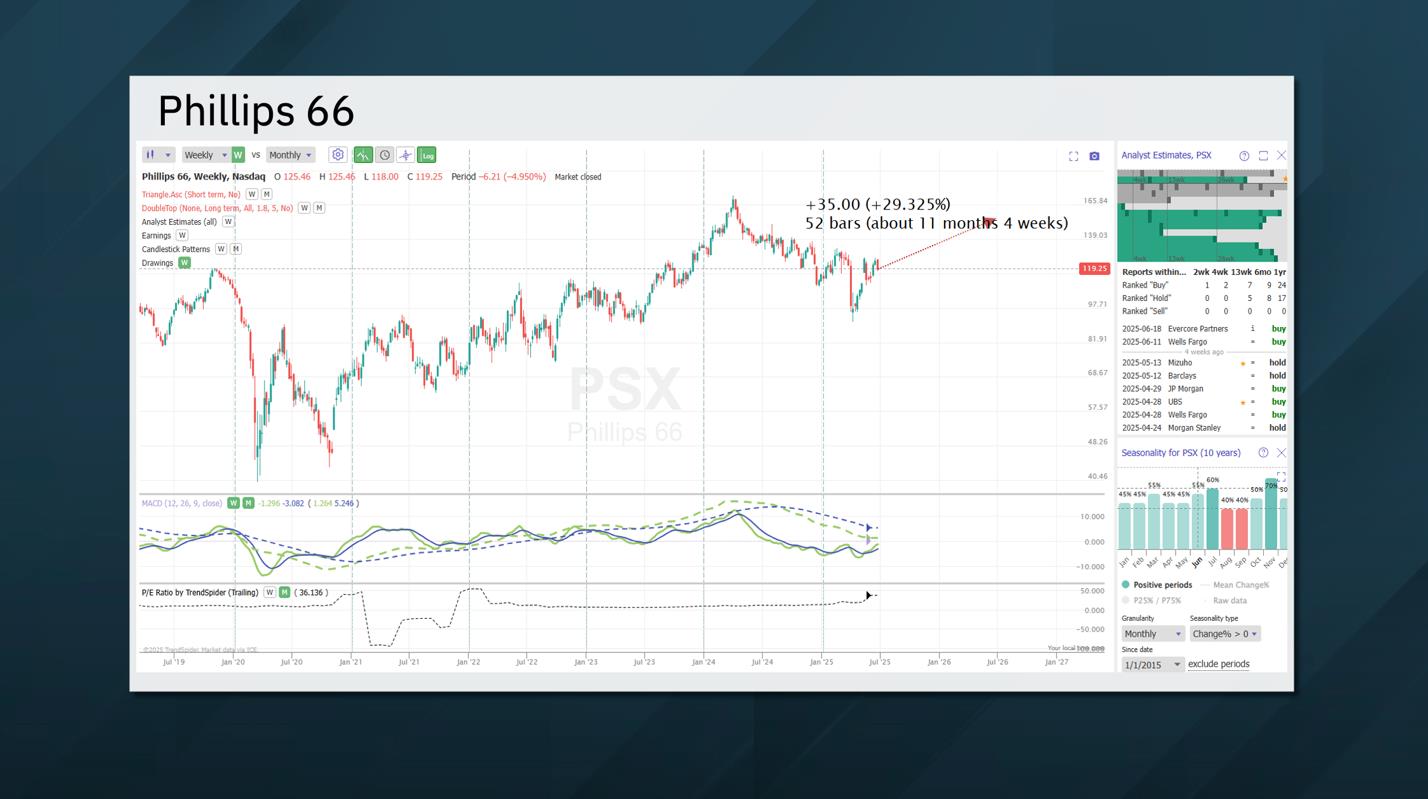The height and width of the screenshot is (799, 1428).
Task: Toggle W timeframe for Candlestick Patterns
Action: point(221,249)
